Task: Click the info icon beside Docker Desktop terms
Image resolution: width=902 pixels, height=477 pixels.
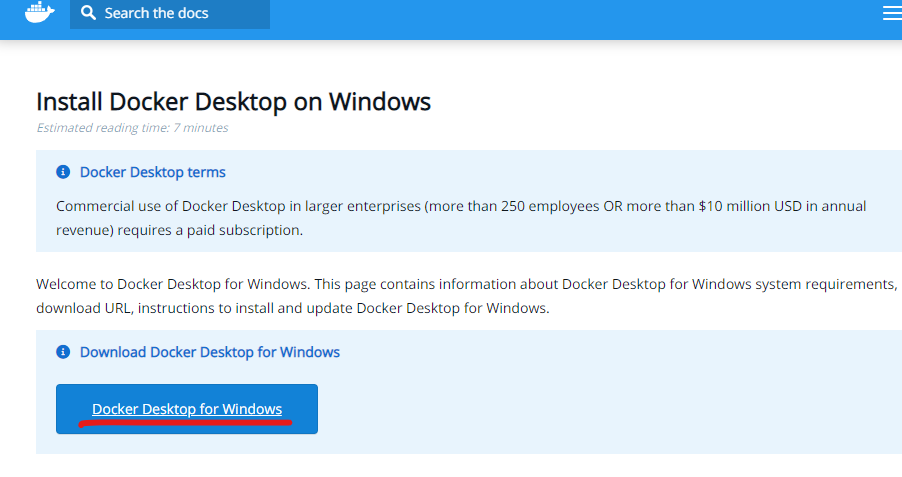Action: (x=63, y=171)
